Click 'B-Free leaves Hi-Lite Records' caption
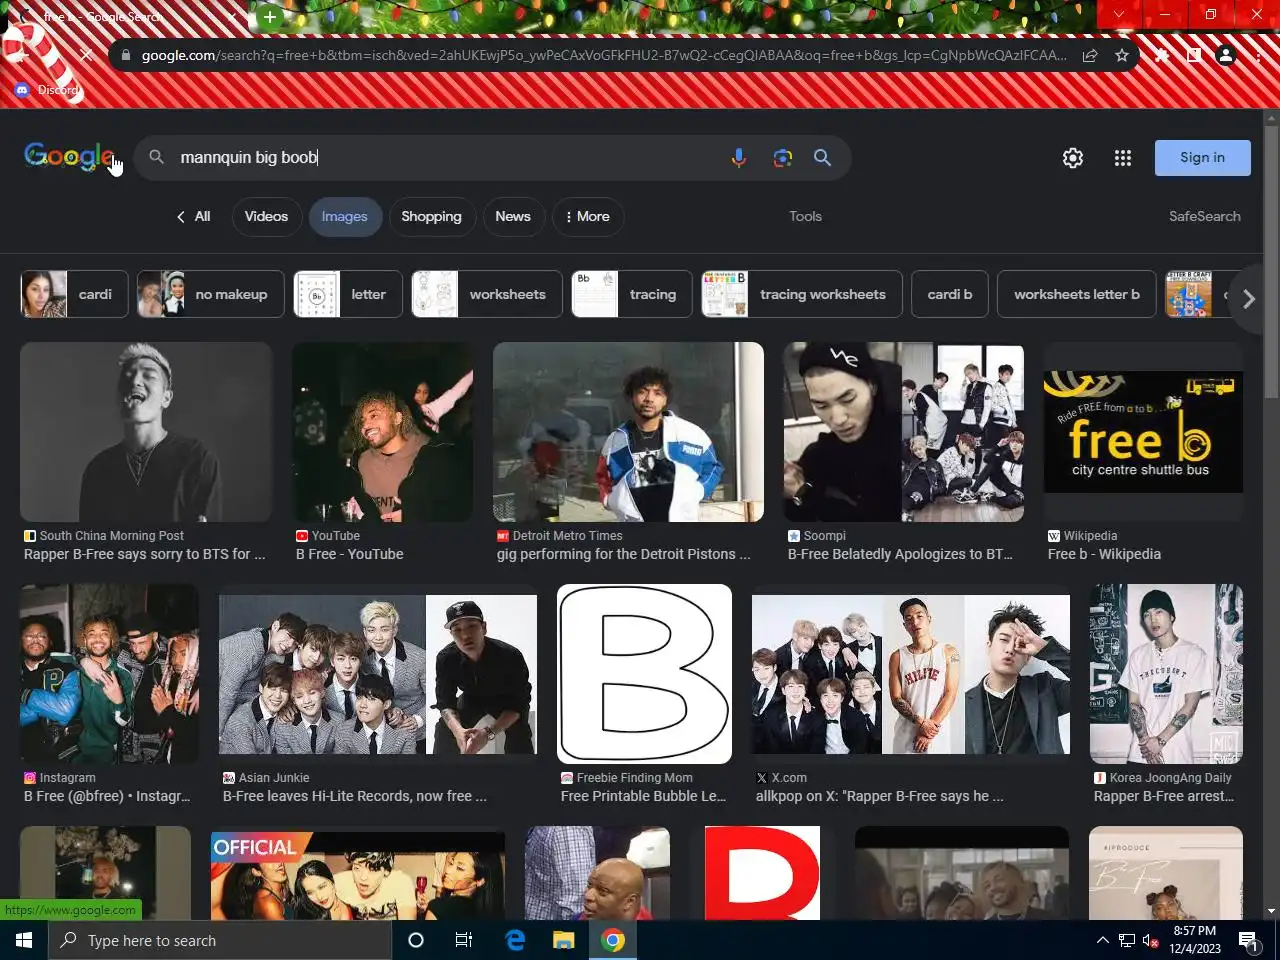The width and height of the screenshot is (1280, 960). pyautogui.click(x=355, y=796)
